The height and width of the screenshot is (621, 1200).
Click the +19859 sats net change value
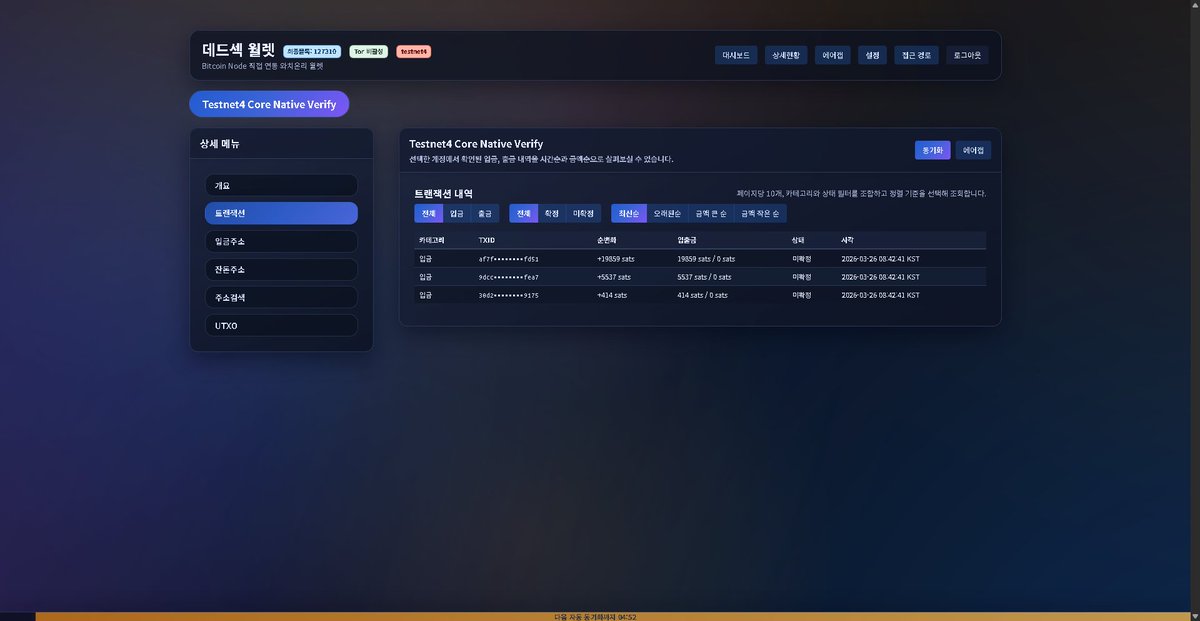point(615,259)
